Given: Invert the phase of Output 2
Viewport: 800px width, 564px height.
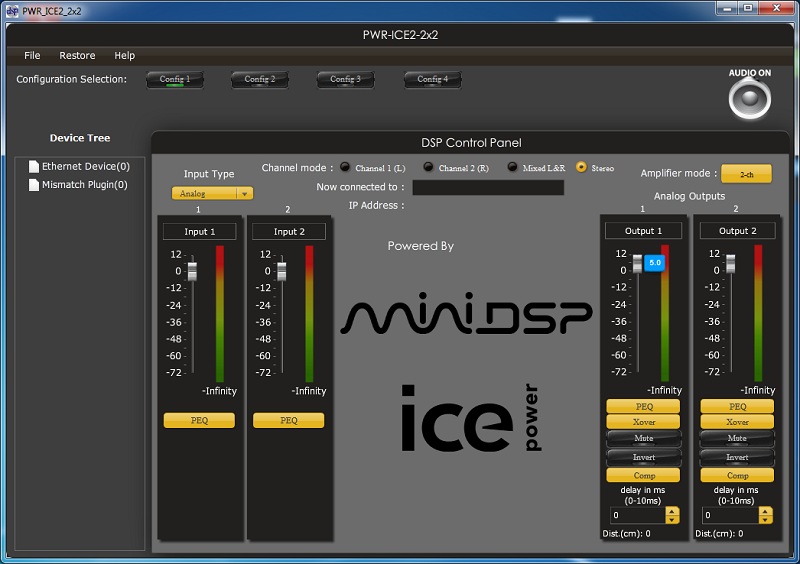Looking at the screenshot, I should click(x=737, y=457).
